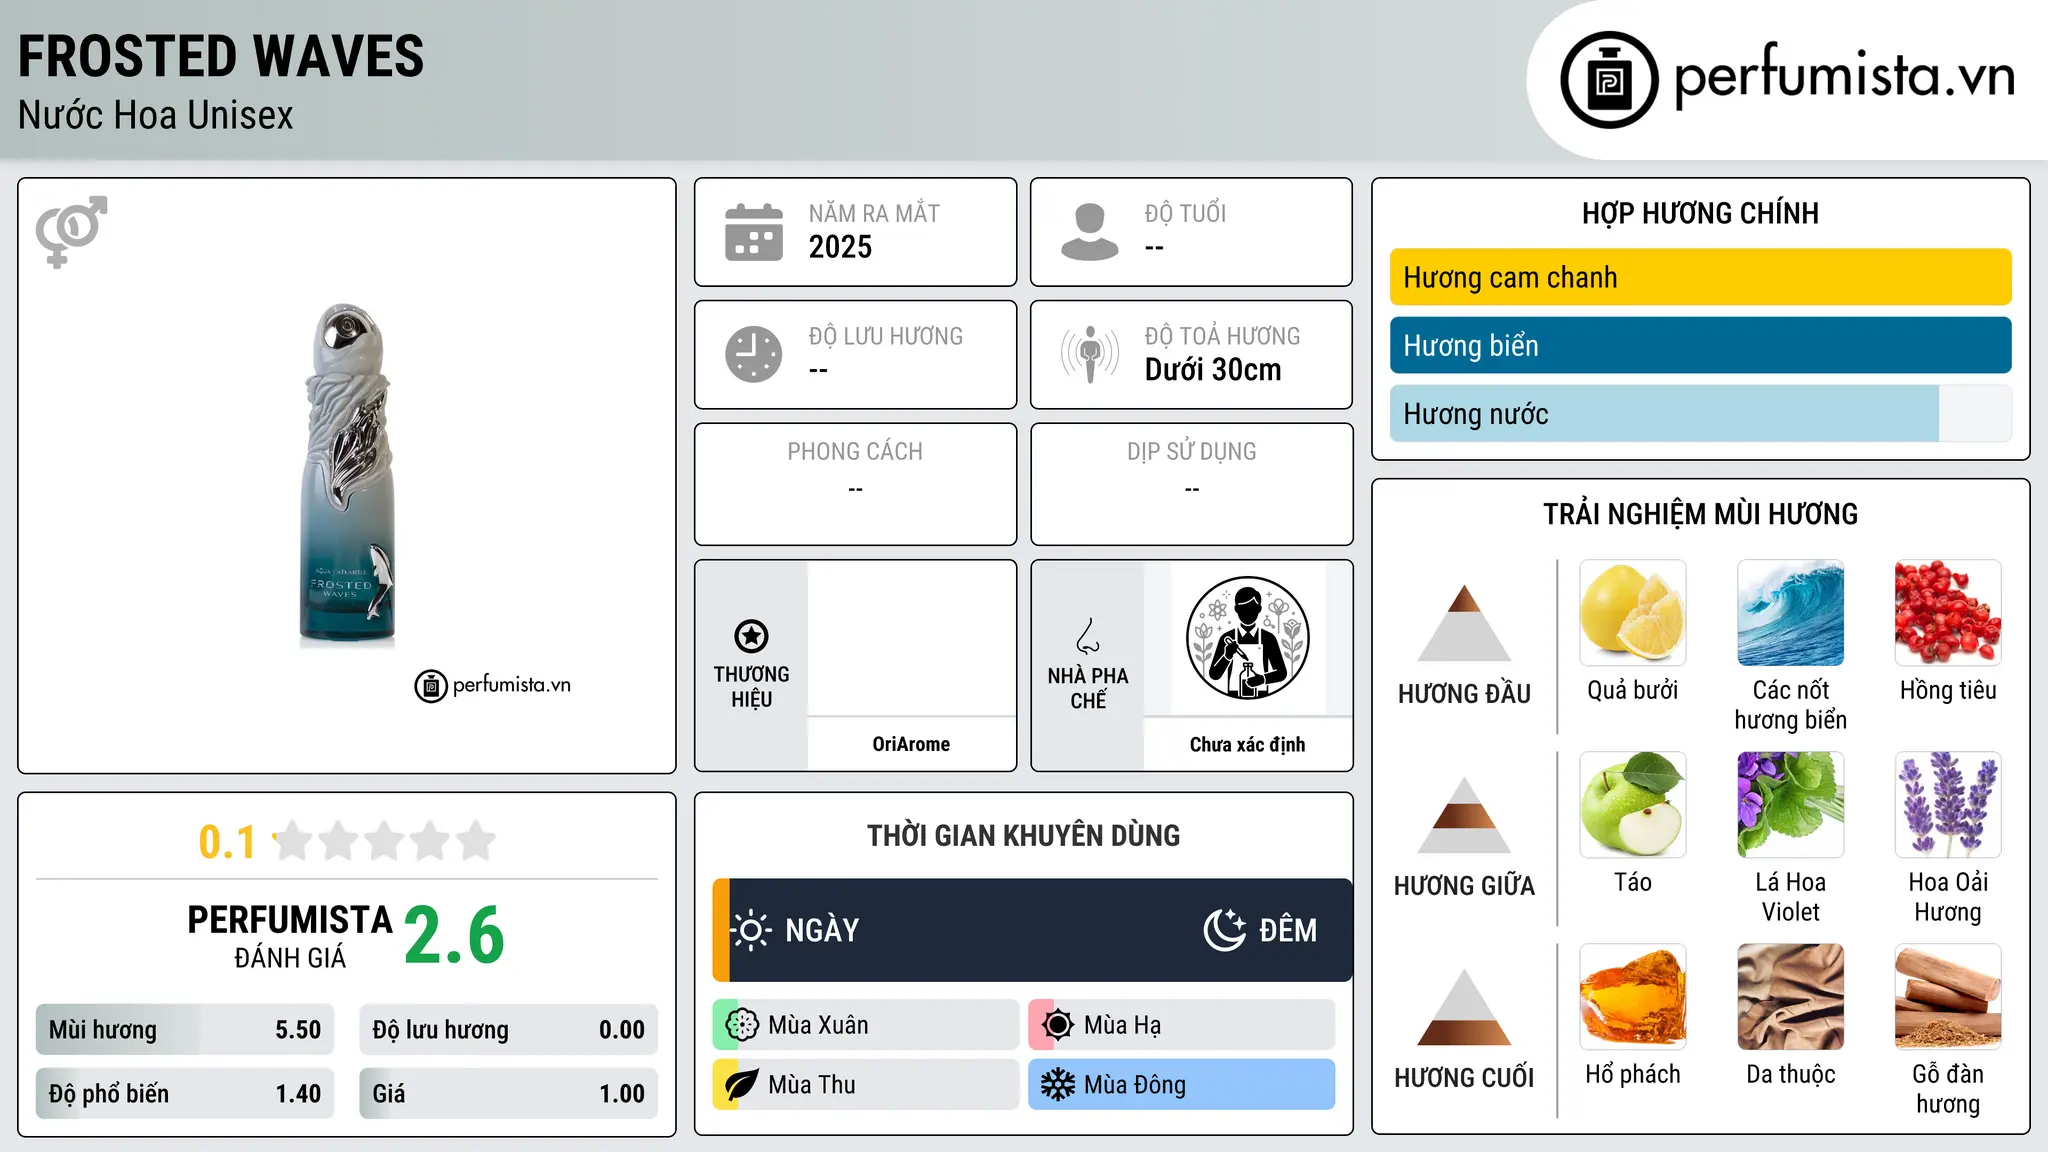Click the Hợp hương chính heading

click(1700, 213)
